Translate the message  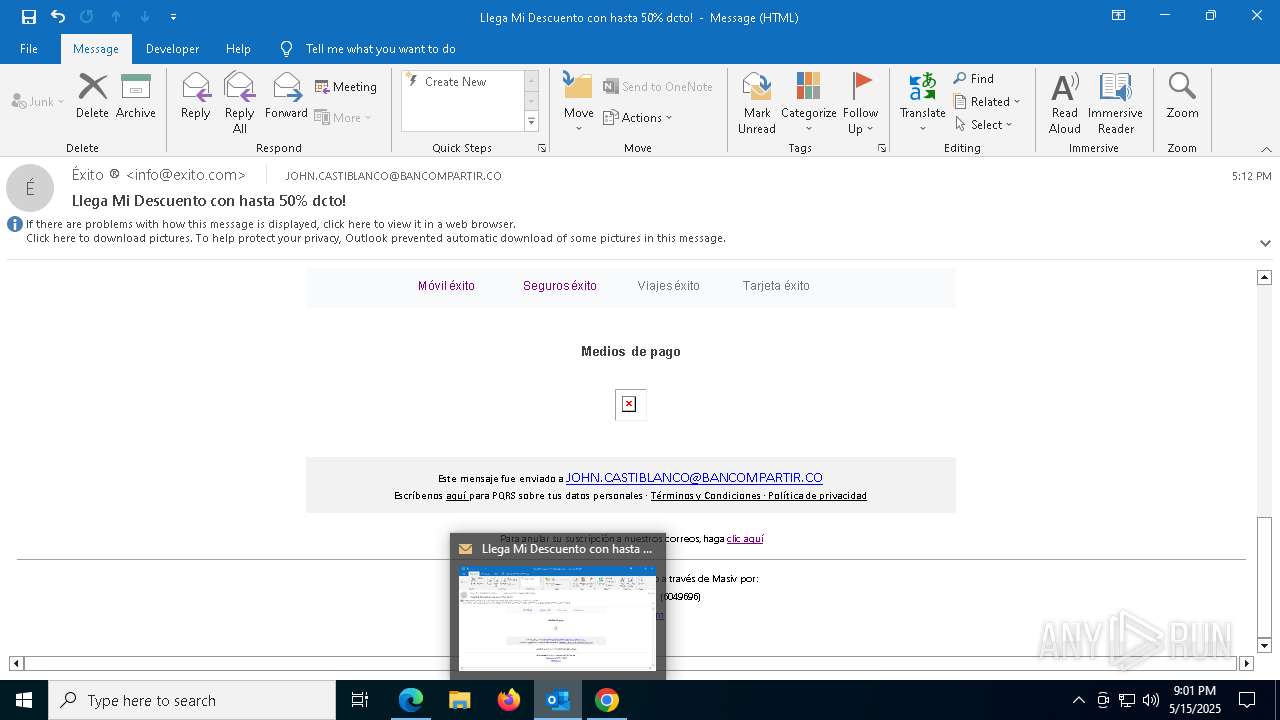coord(922,102)
